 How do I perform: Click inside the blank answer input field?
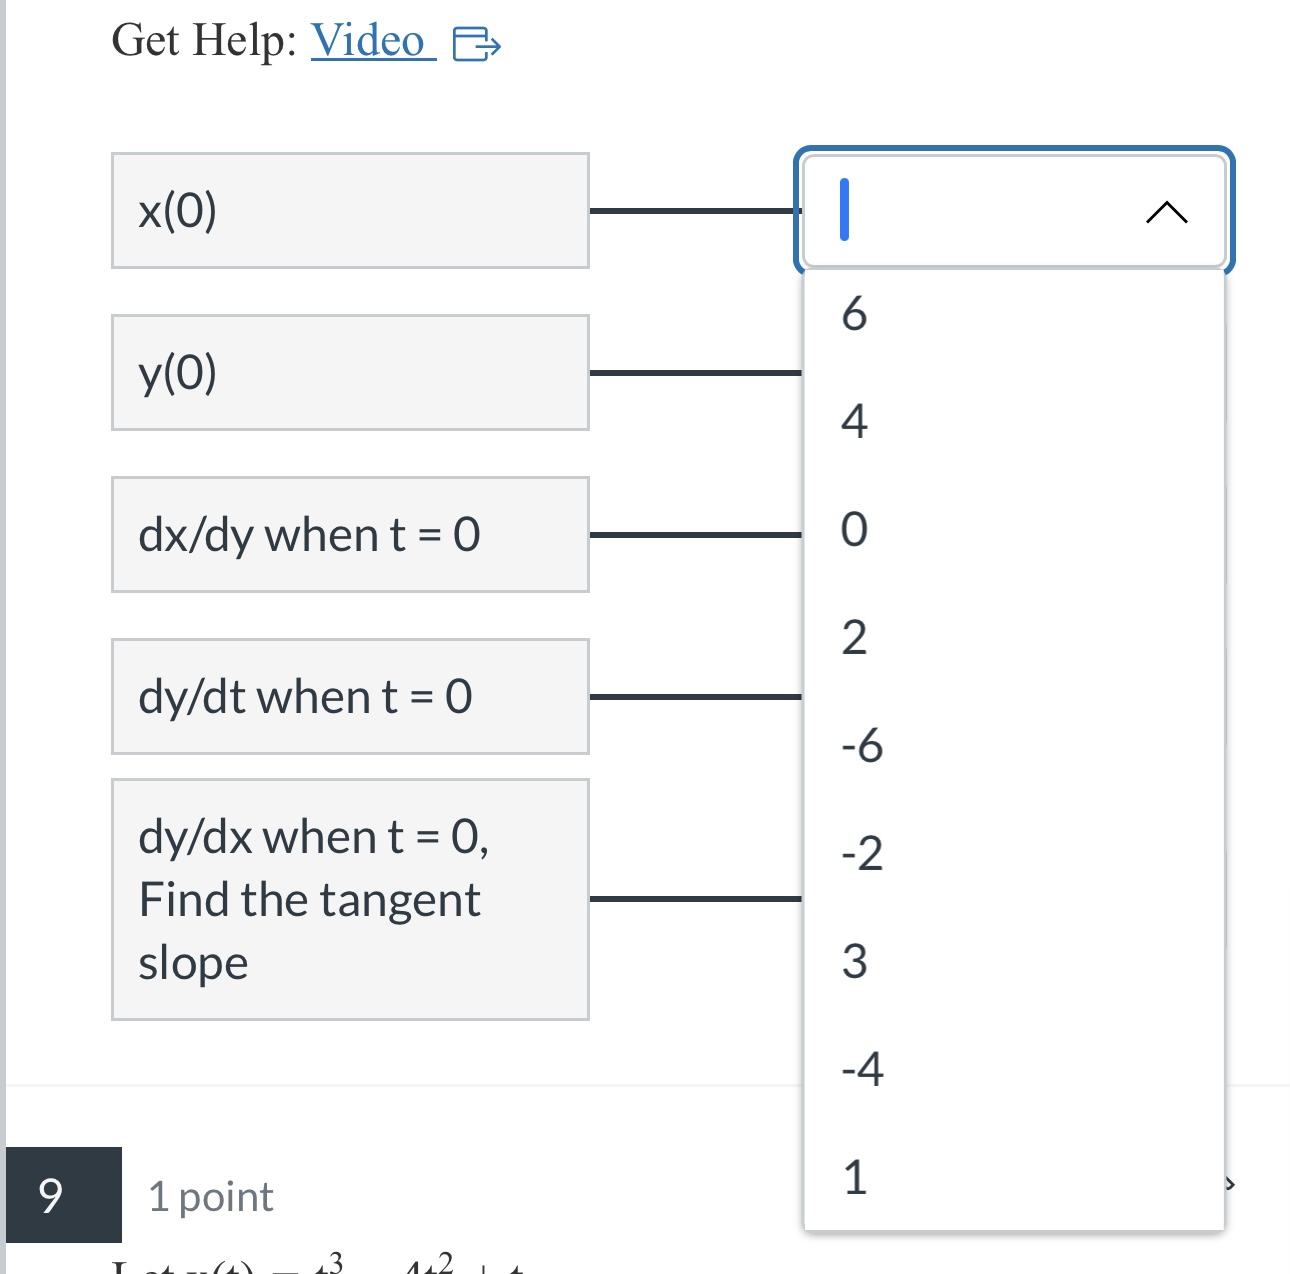pos(950,211)
